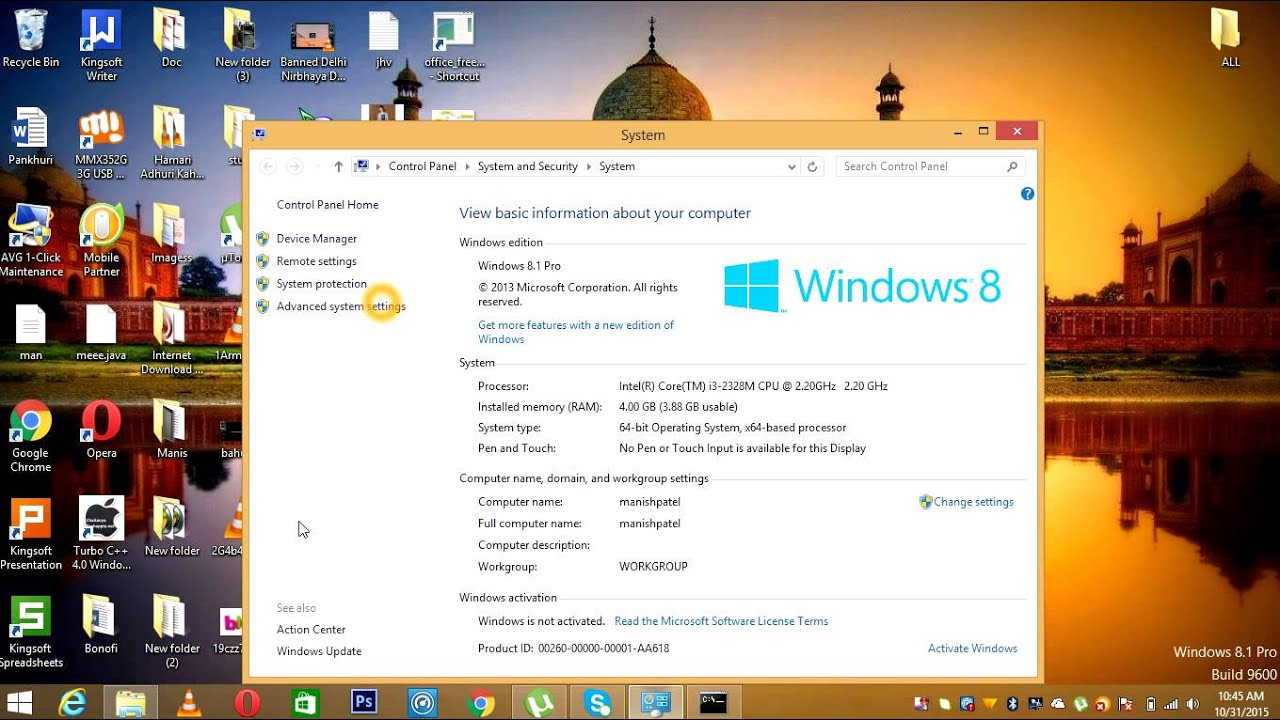Click the Search Control Panel field

point(931,167)
